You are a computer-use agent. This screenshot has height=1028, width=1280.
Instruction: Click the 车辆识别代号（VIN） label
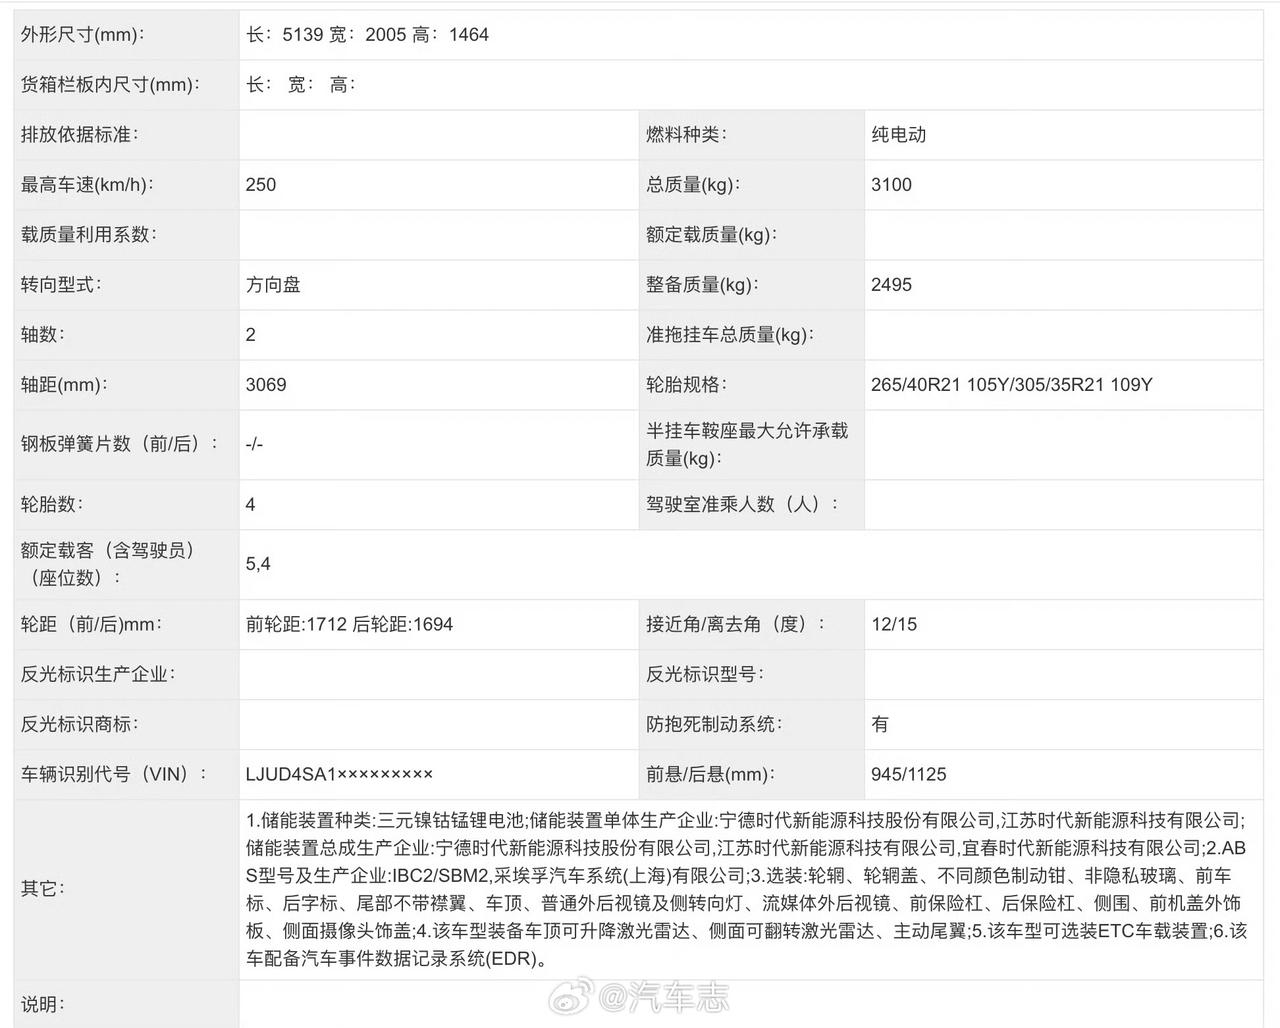tap(114, 774)
